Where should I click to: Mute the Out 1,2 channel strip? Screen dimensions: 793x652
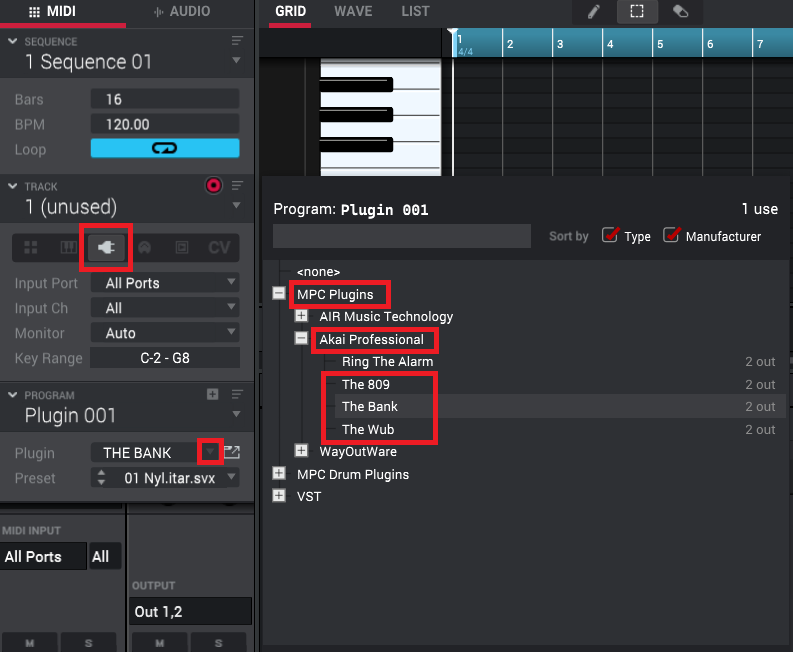(x=160, y=643)
